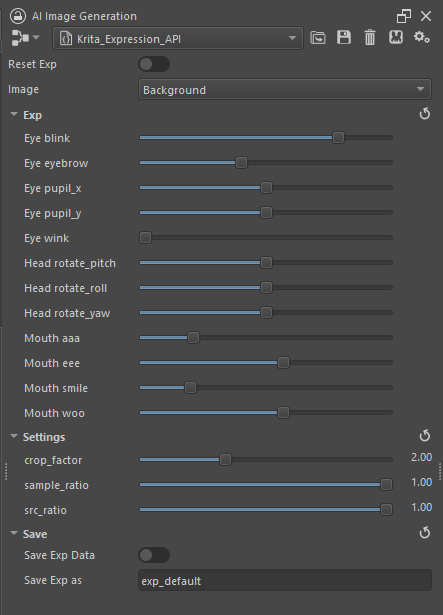
Task: Reset the Exp section with its arrow
Action: [425, 114]
